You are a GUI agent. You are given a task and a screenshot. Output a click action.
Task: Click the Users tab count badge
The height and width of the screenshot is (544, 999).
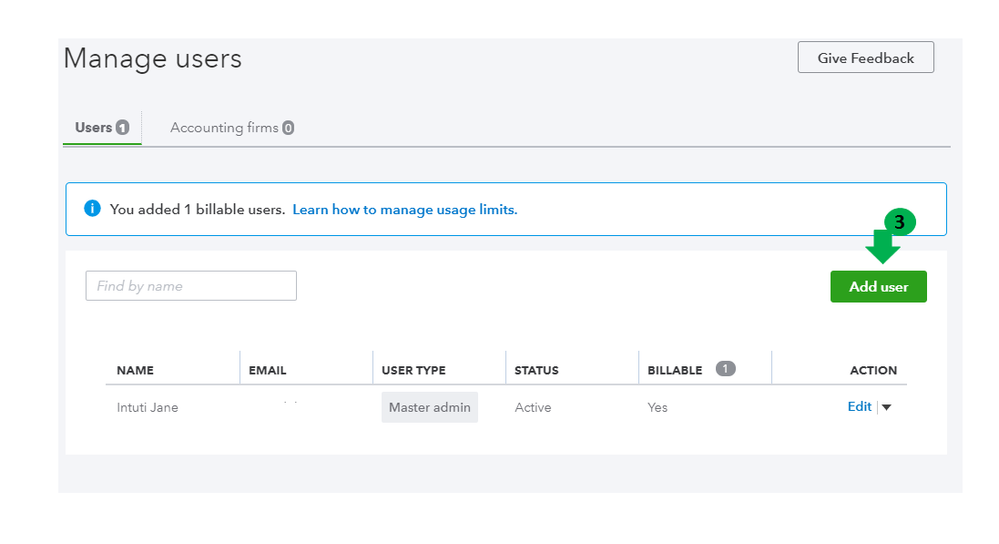tap(122, 128)
